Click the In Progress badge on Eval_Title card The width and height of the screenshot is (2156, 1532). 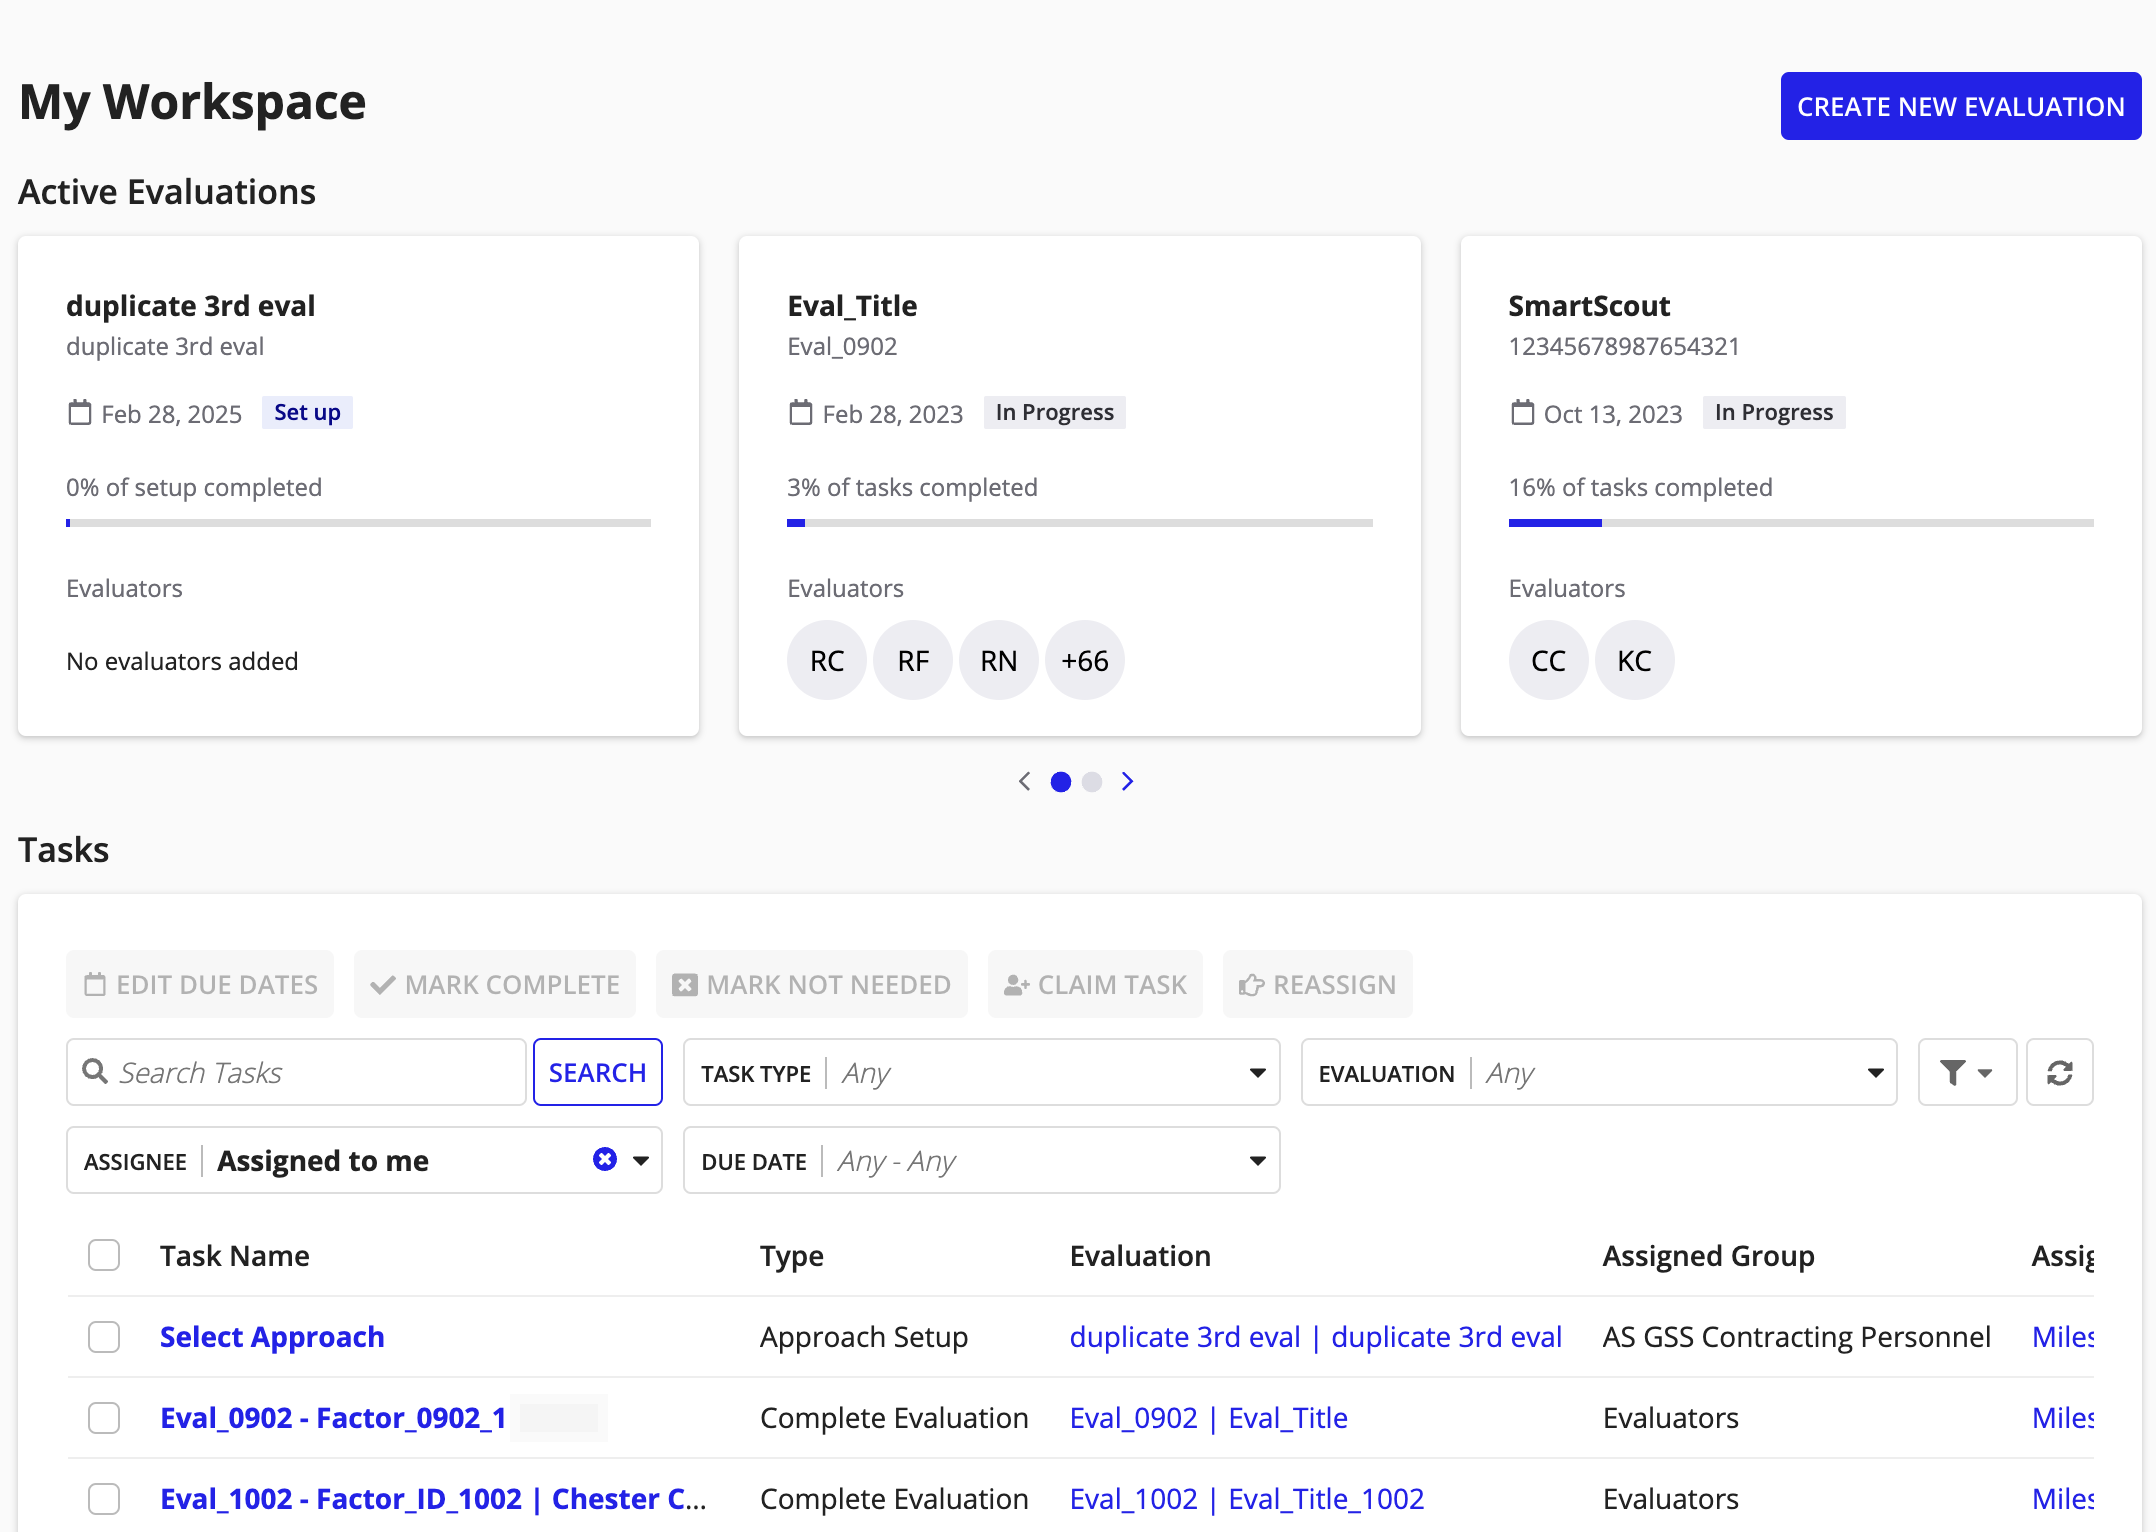(1054, 412)
